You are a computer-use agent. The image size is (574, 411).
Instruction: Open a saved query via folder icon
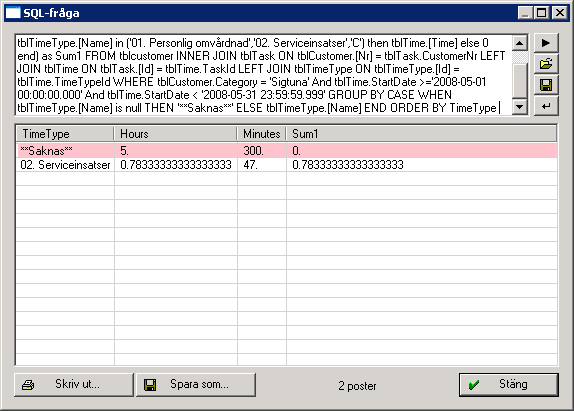[x=545, y=64]
